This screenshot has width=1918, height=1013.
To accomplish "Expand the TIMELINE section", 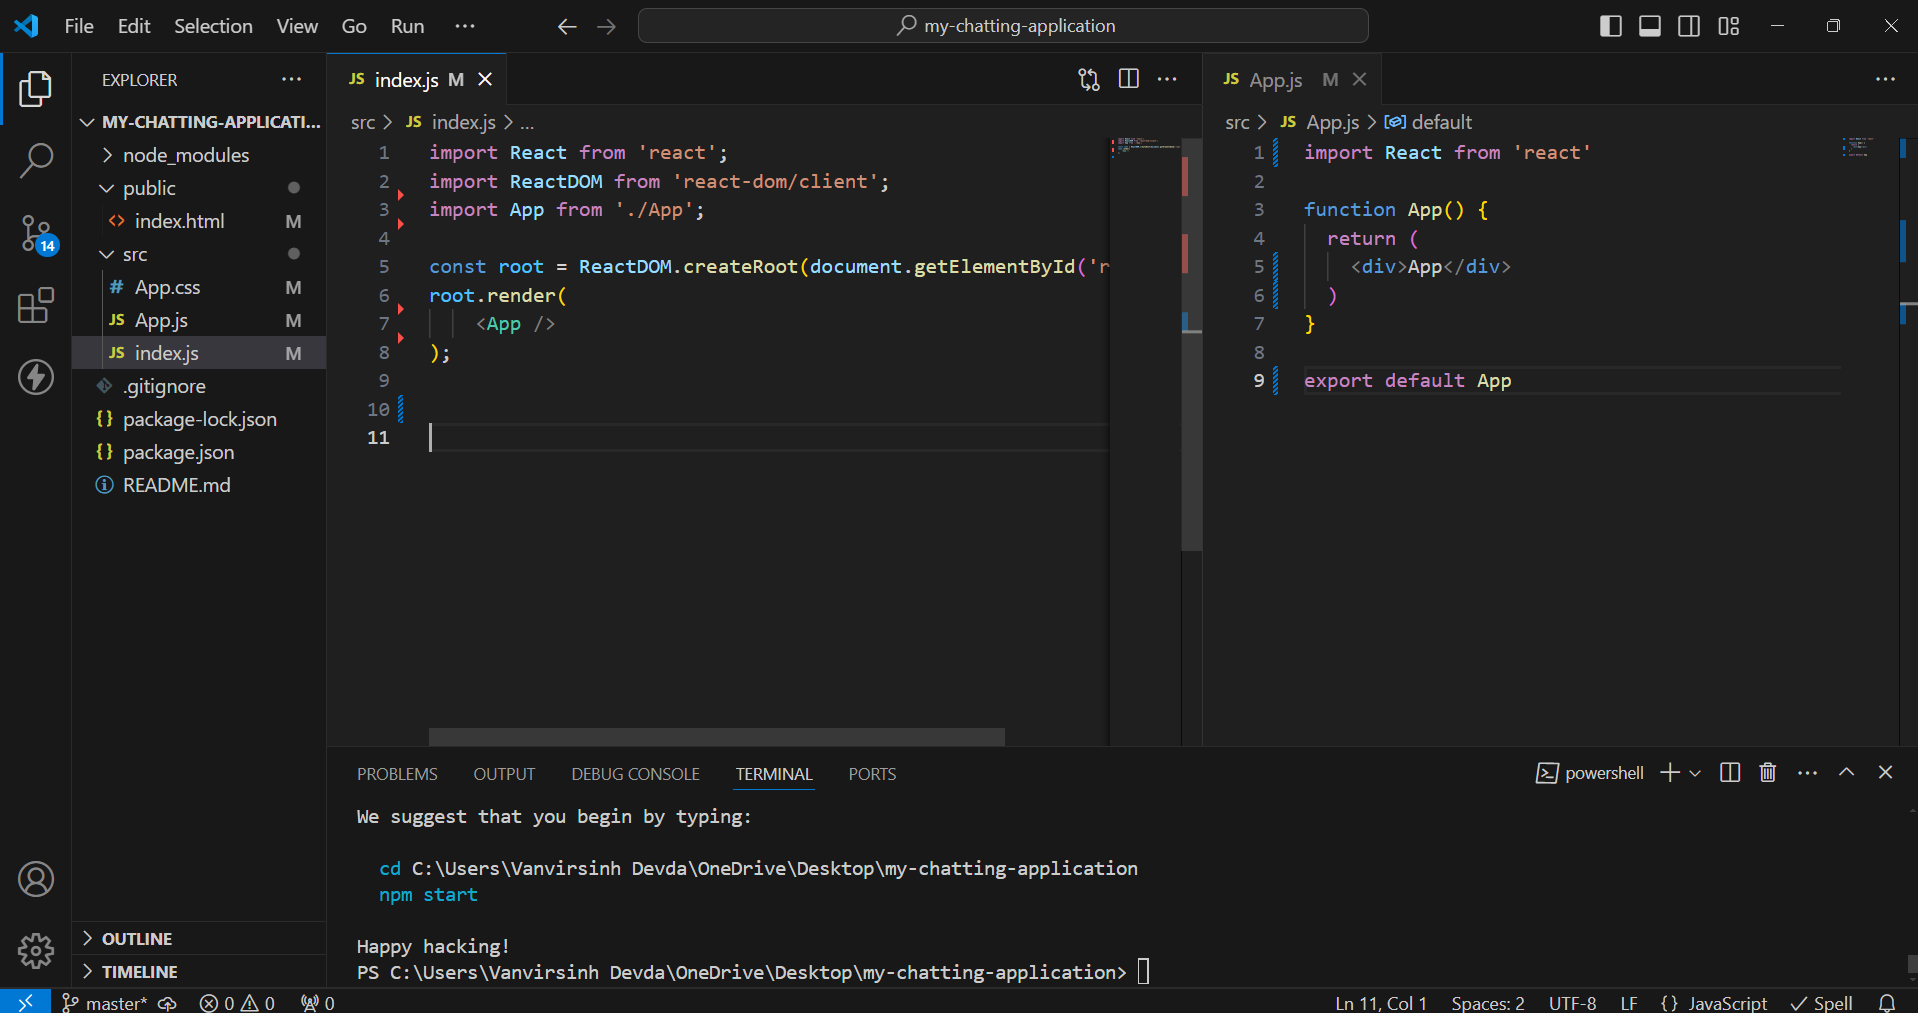I will (x=199, y=971).
